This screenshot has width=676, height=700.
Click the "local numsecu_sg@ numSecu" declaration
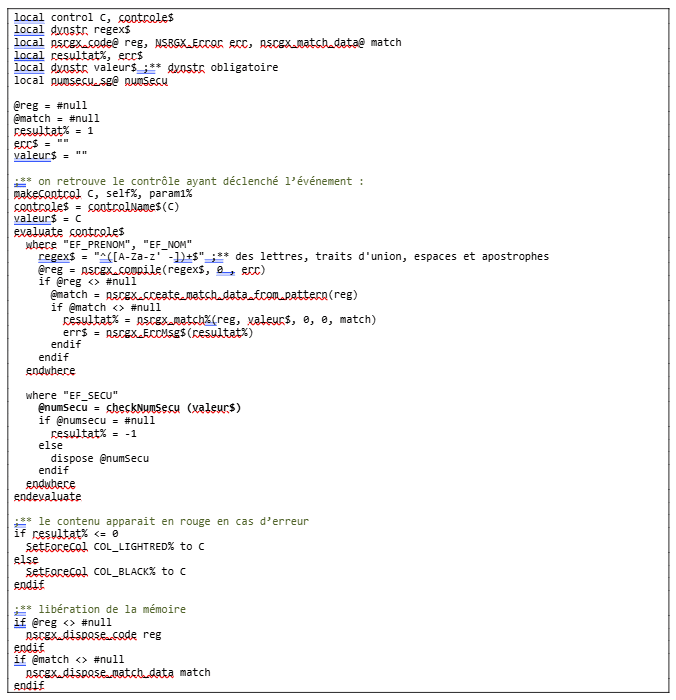90,80
